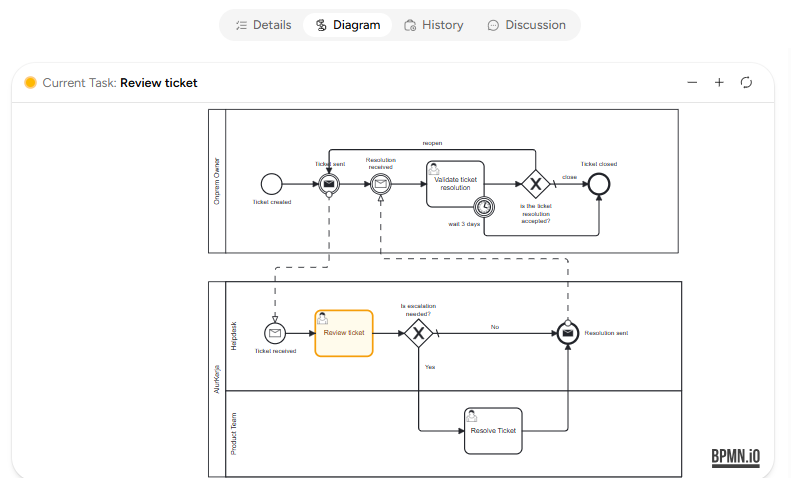Click the Validate ticket resolution task

point(455,184)
